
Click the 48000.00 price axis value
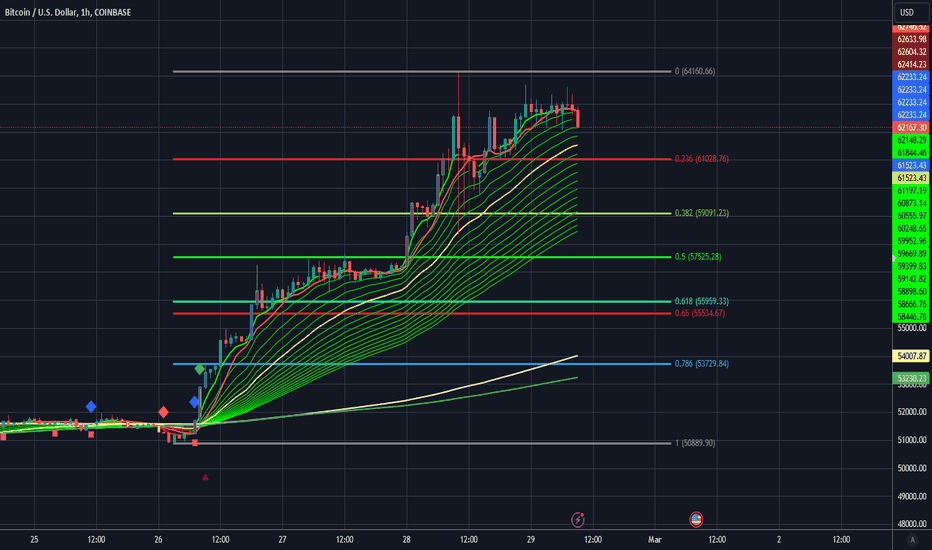coord(912,524)
